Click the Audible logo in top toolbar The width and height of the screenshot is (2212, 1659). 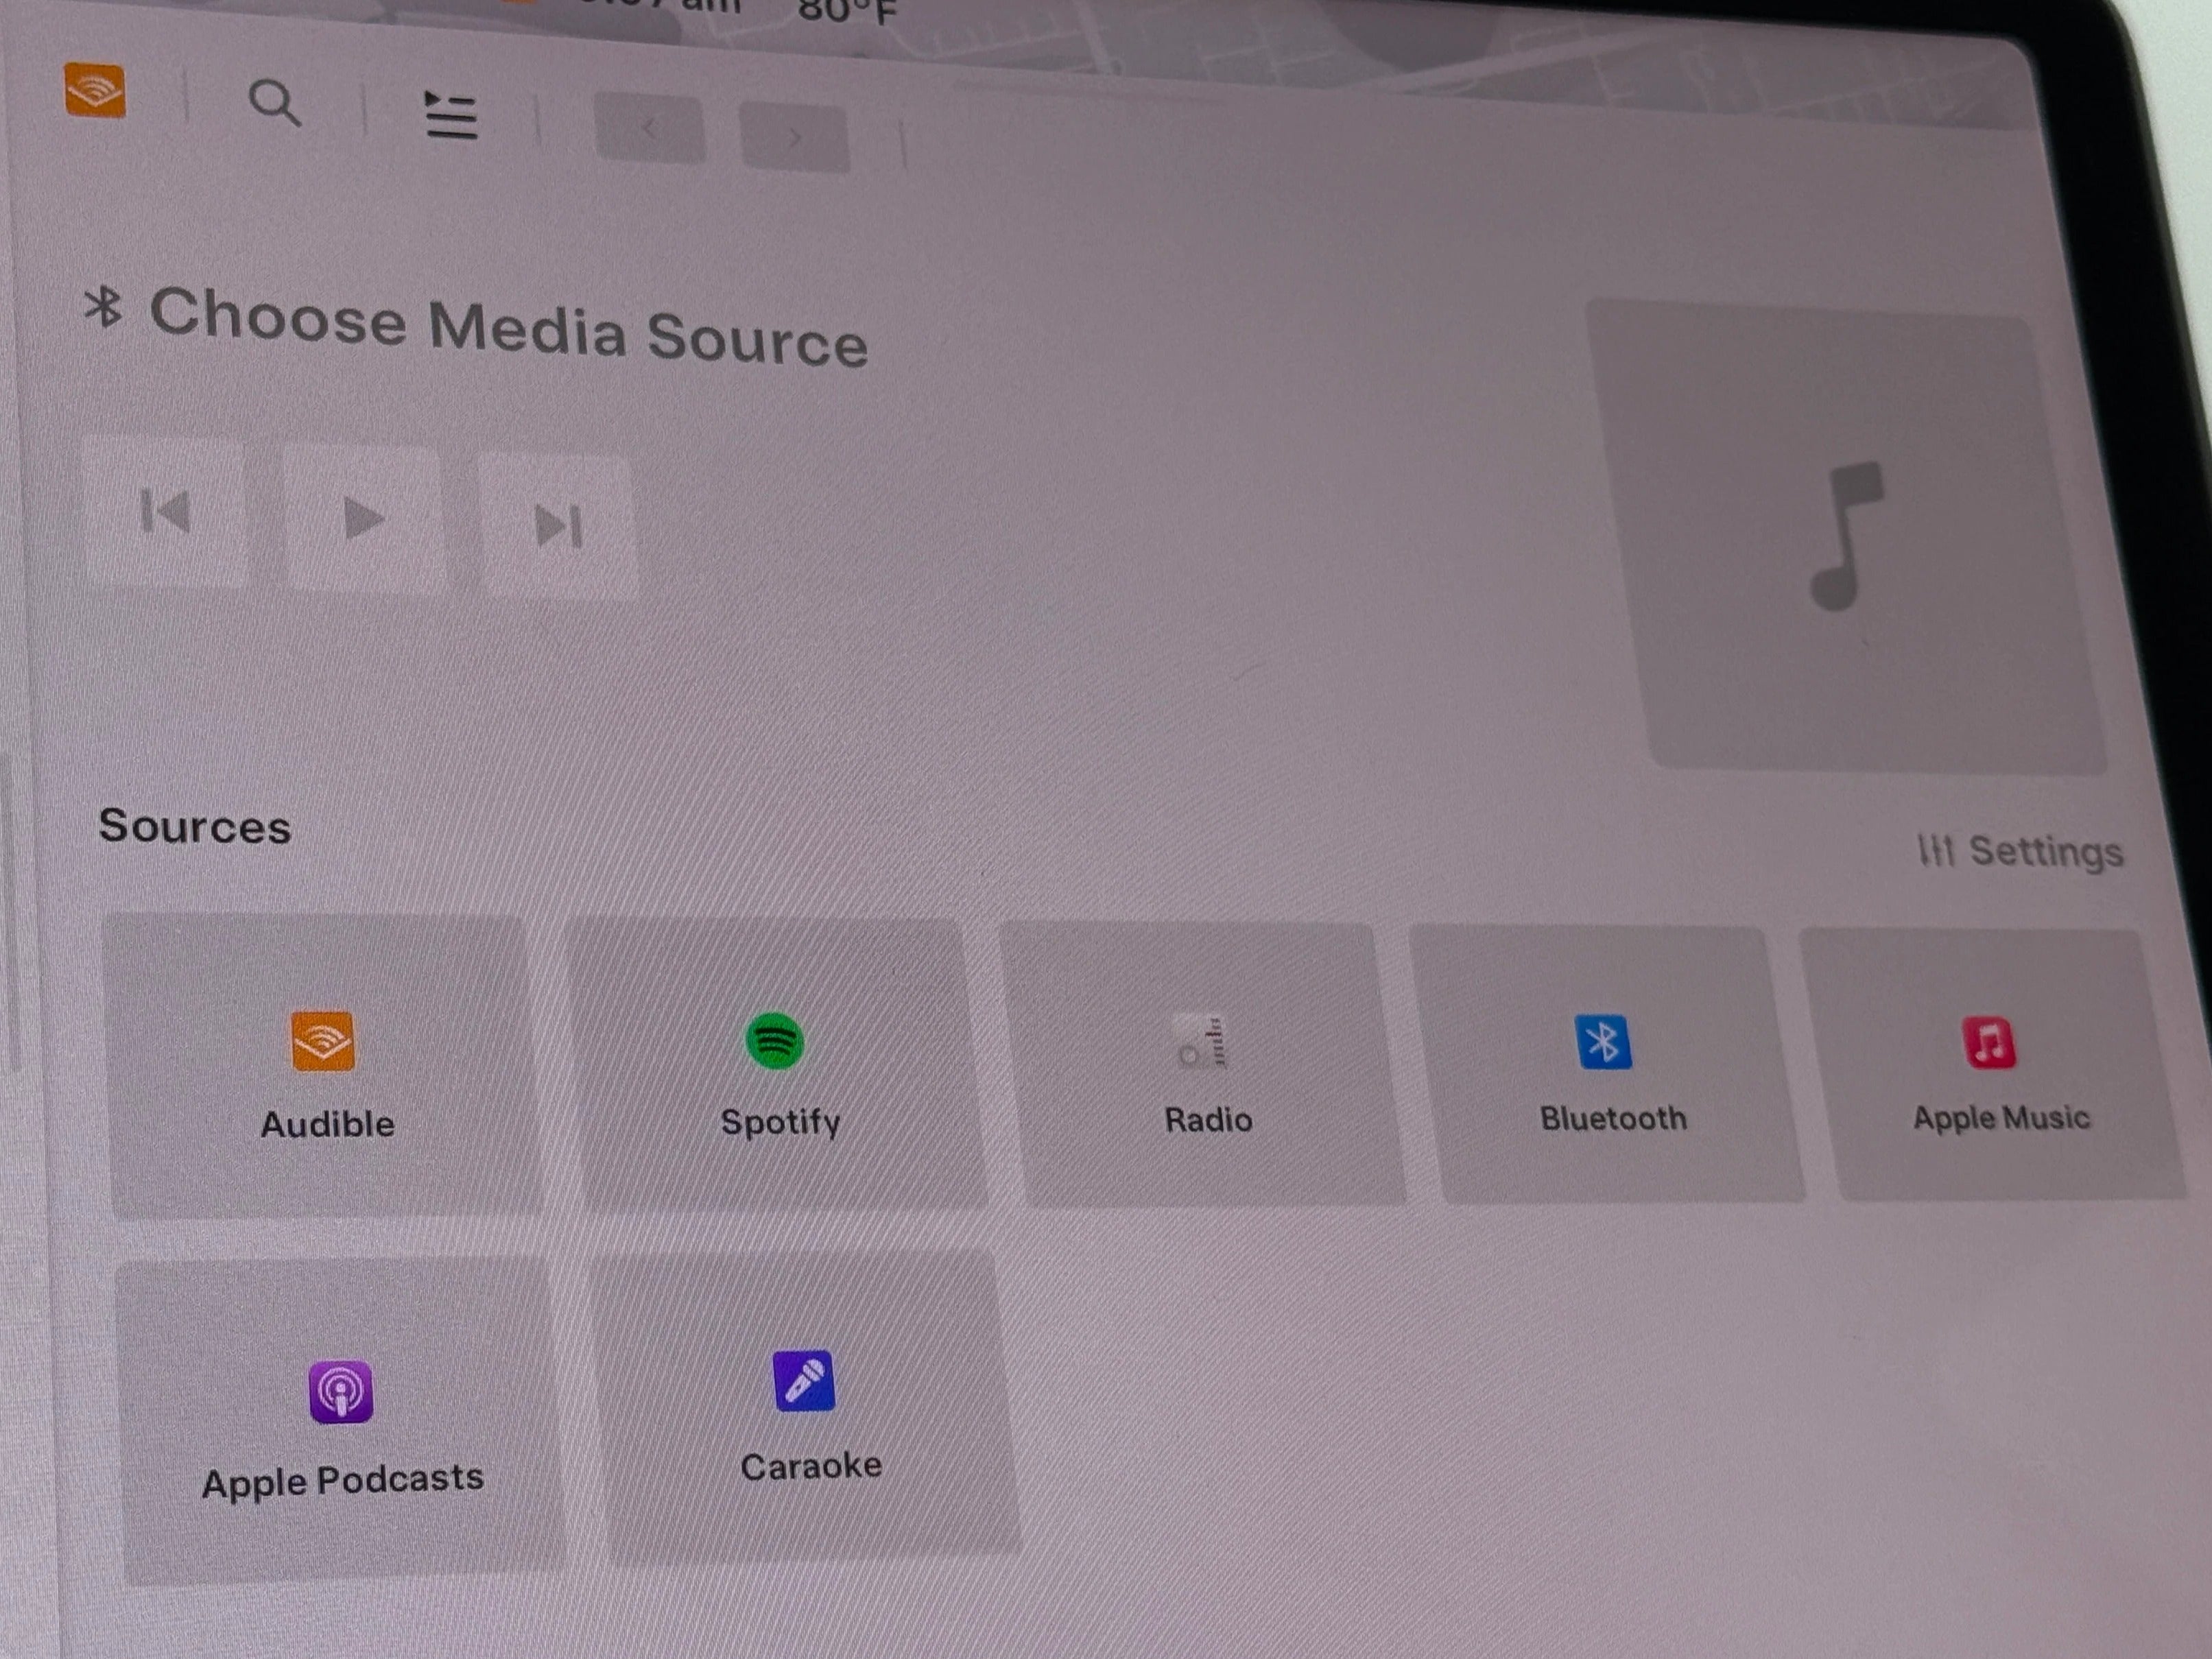point(95,90)
